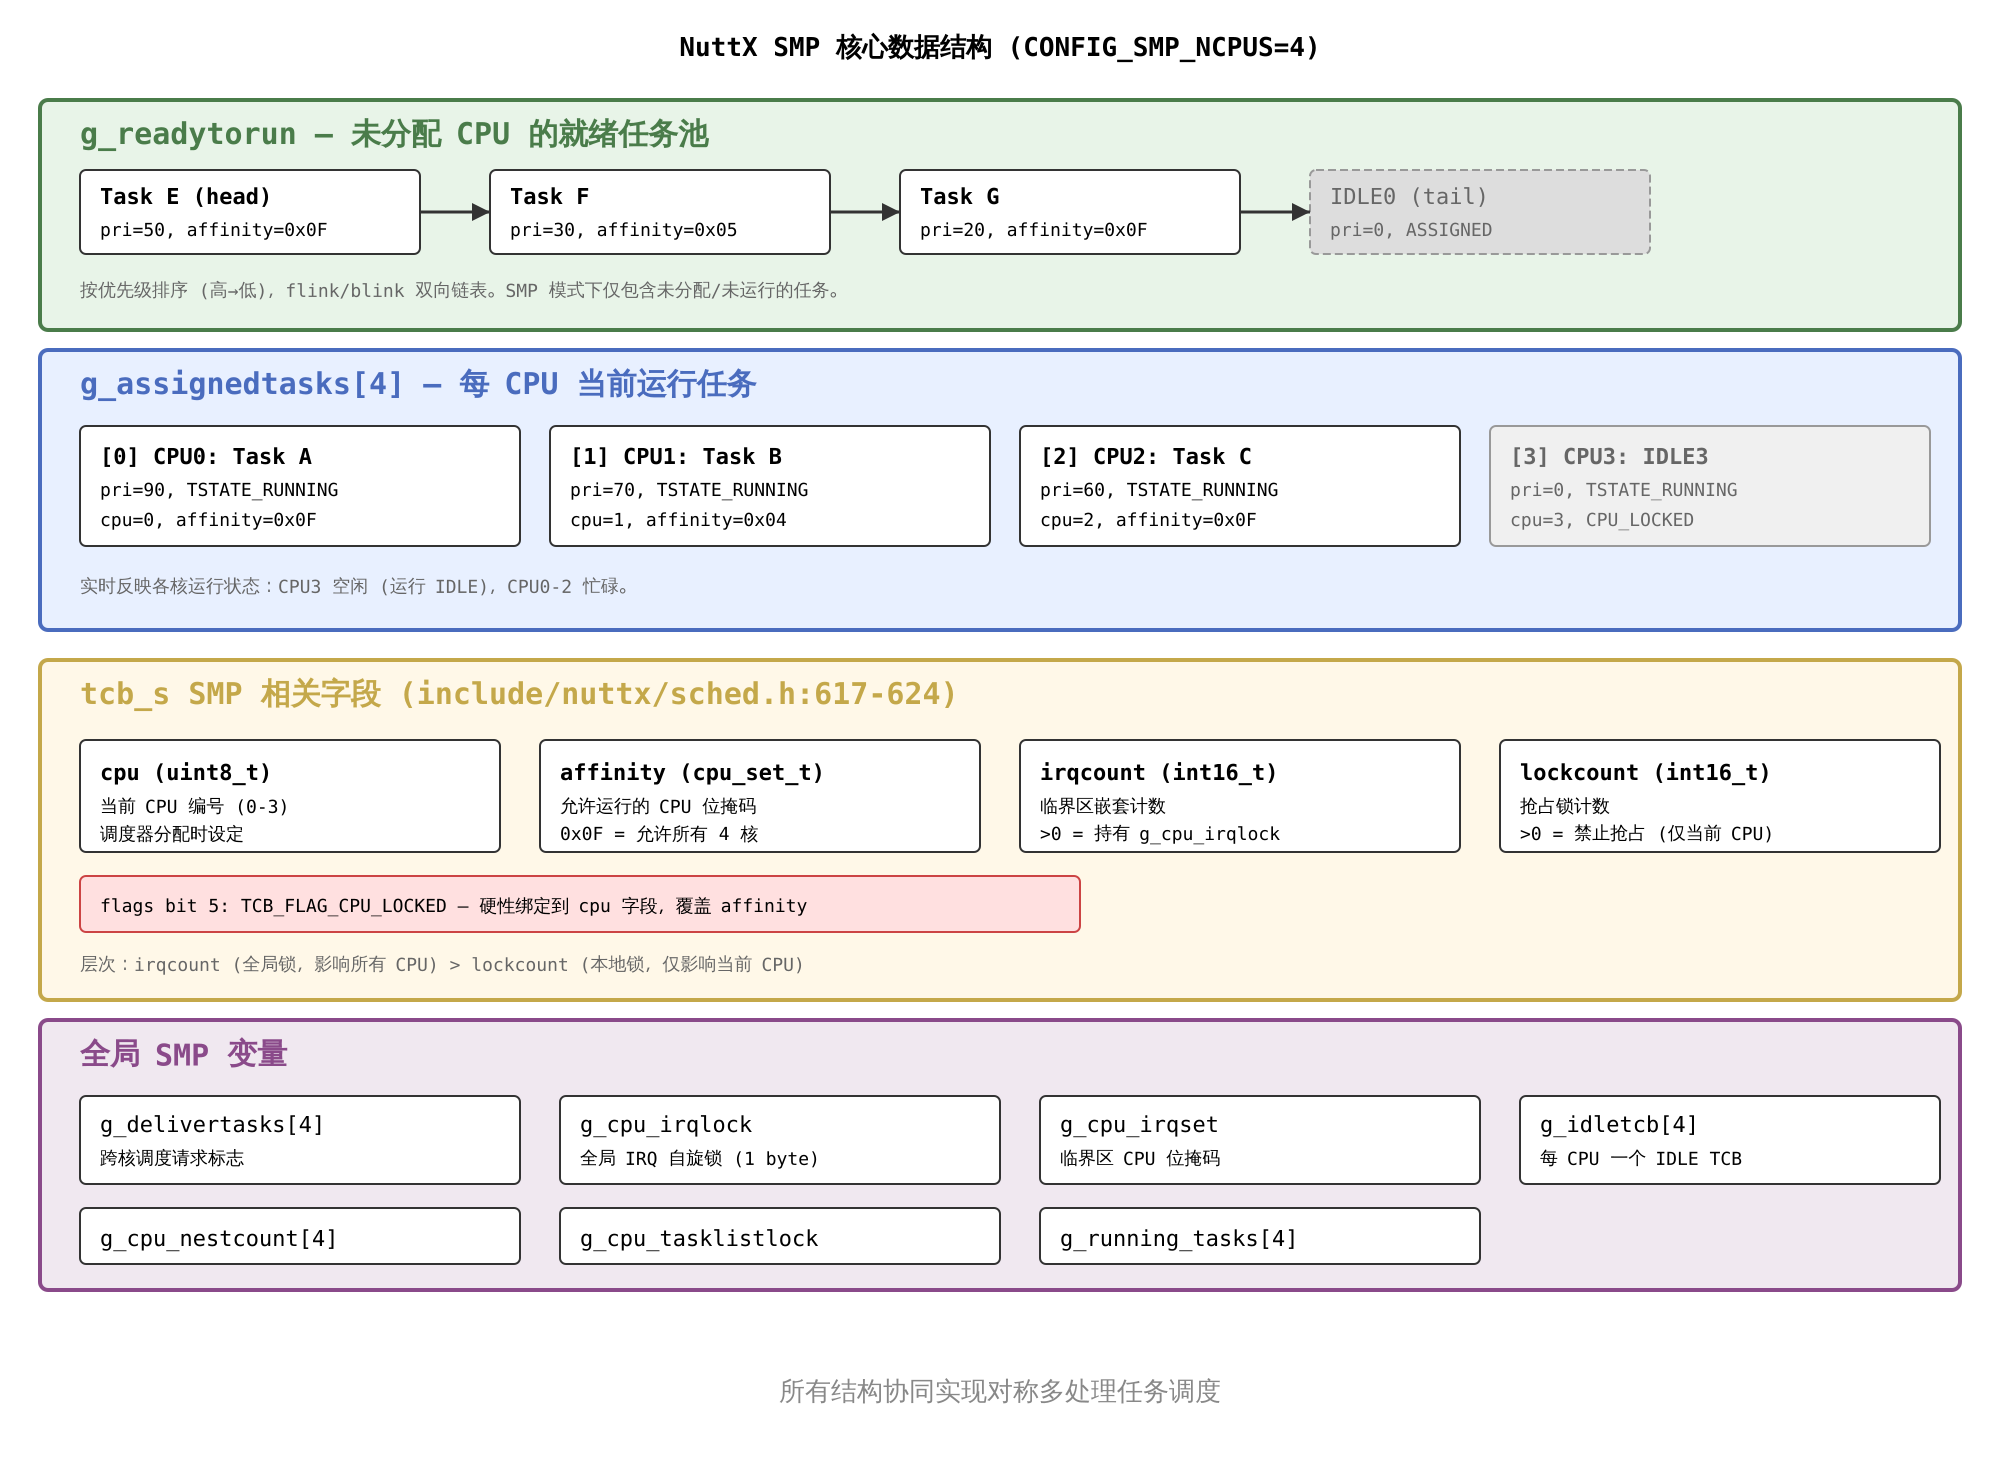
Task: Click the g_cpu_irqlock variable box
Action: pyautogui.click(x=780, y=1140)
